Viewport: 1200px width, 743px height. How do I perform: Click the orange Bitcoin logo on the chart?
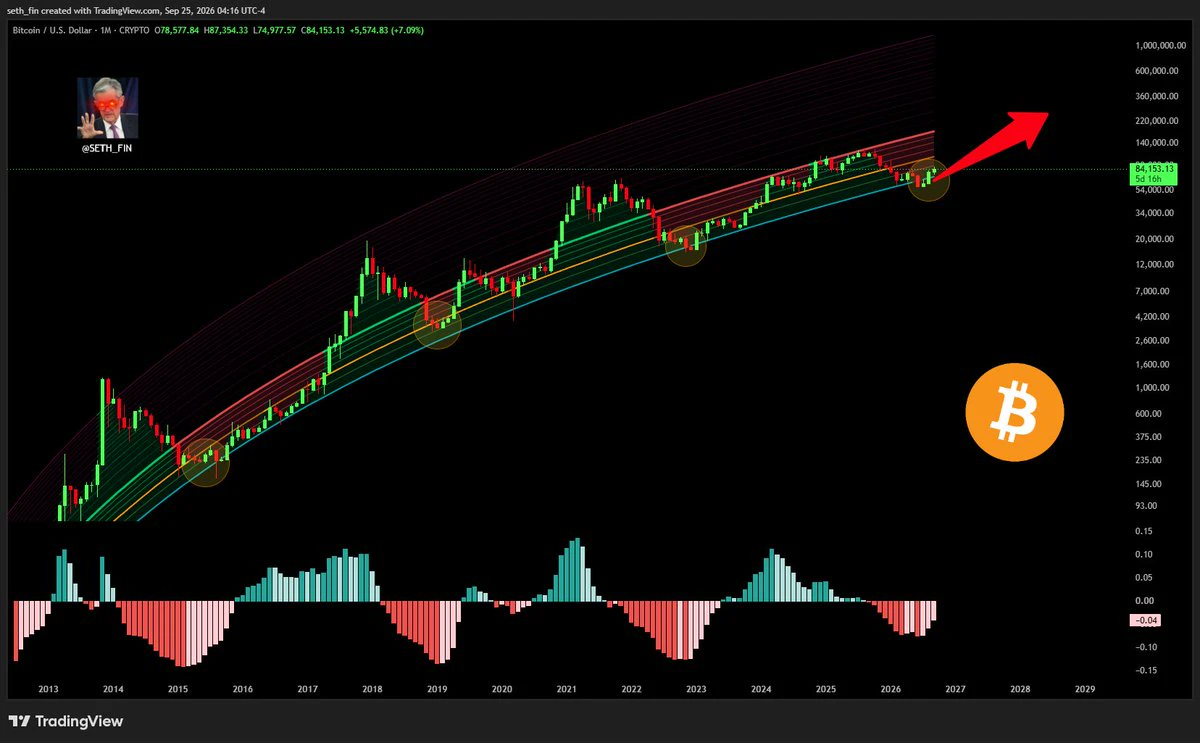pos(1015,412)
